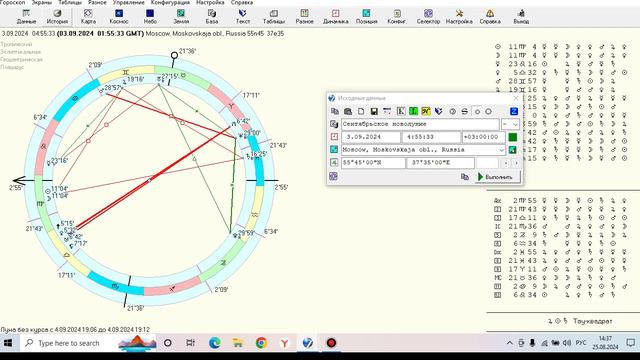Select the large circle radio option in dialog
Screen dimensions: 640x360
(x=488, y=111)
